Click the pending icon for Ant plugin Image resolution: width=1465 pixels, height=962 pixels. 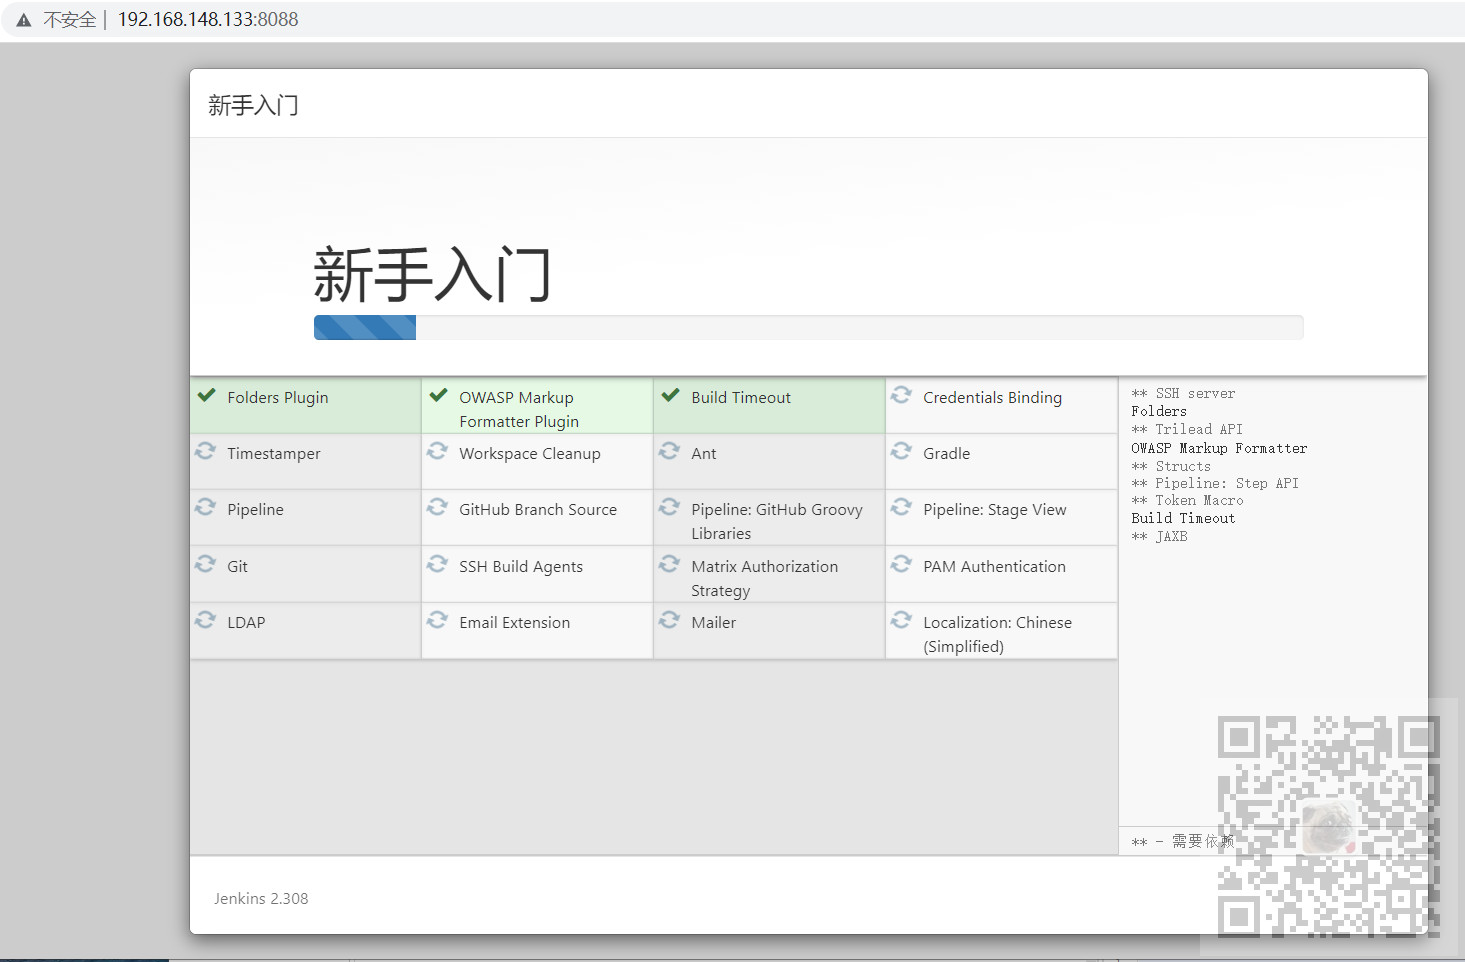[x=669, y=451]
